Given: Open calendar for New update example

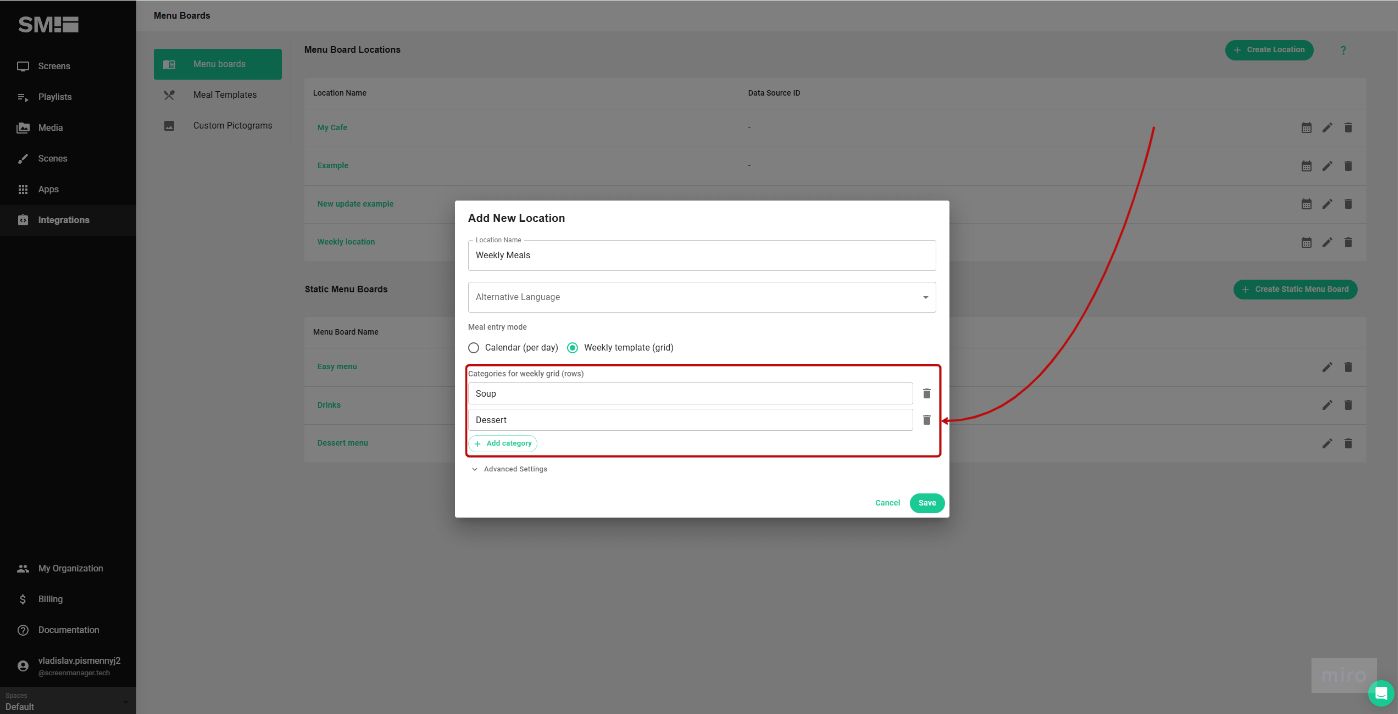Looking at the screenshot, I should (1306, 204).
